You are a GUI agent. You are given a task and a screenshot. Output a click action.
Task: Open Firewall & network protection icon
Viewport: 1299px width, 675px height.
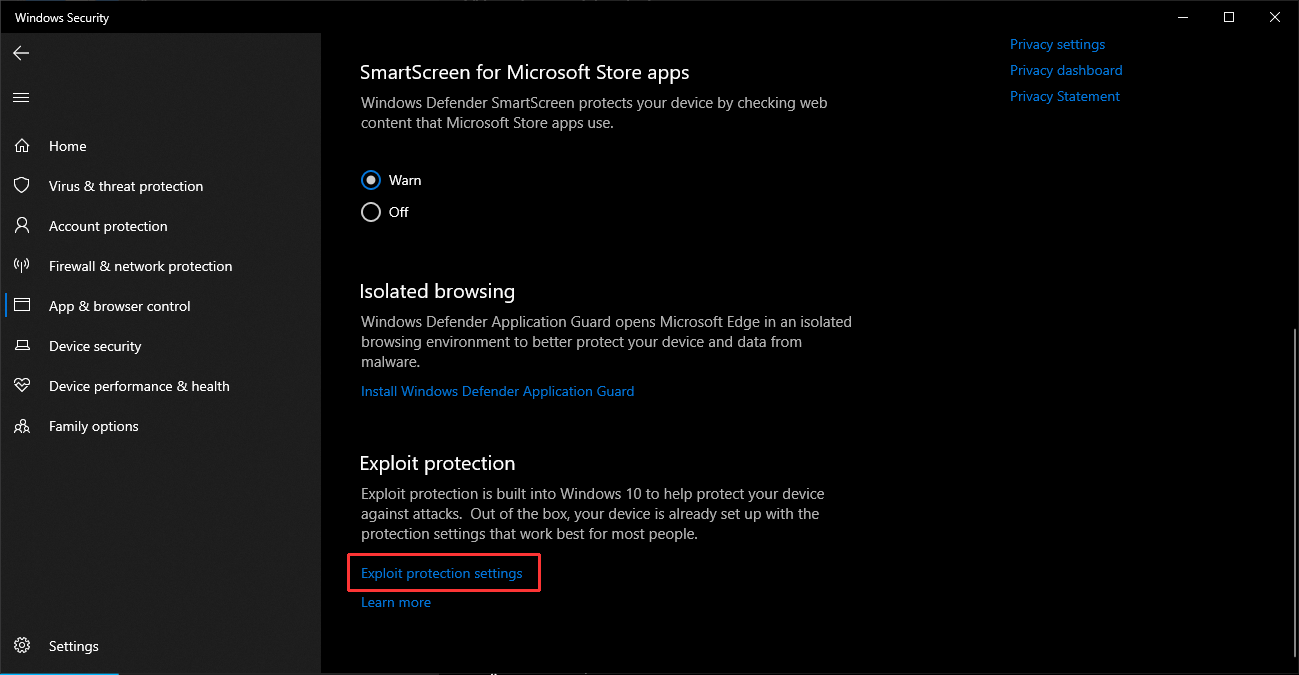click(22, 266)
